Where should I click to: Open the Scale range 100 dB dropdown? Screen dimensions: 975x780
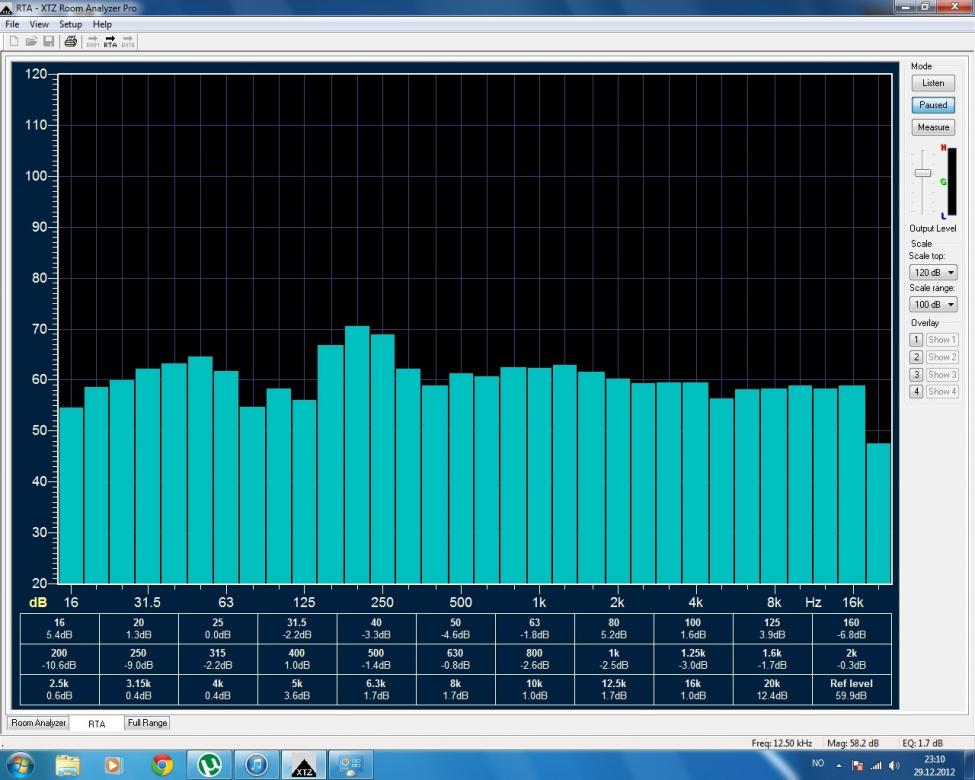[x=932, y=304]
